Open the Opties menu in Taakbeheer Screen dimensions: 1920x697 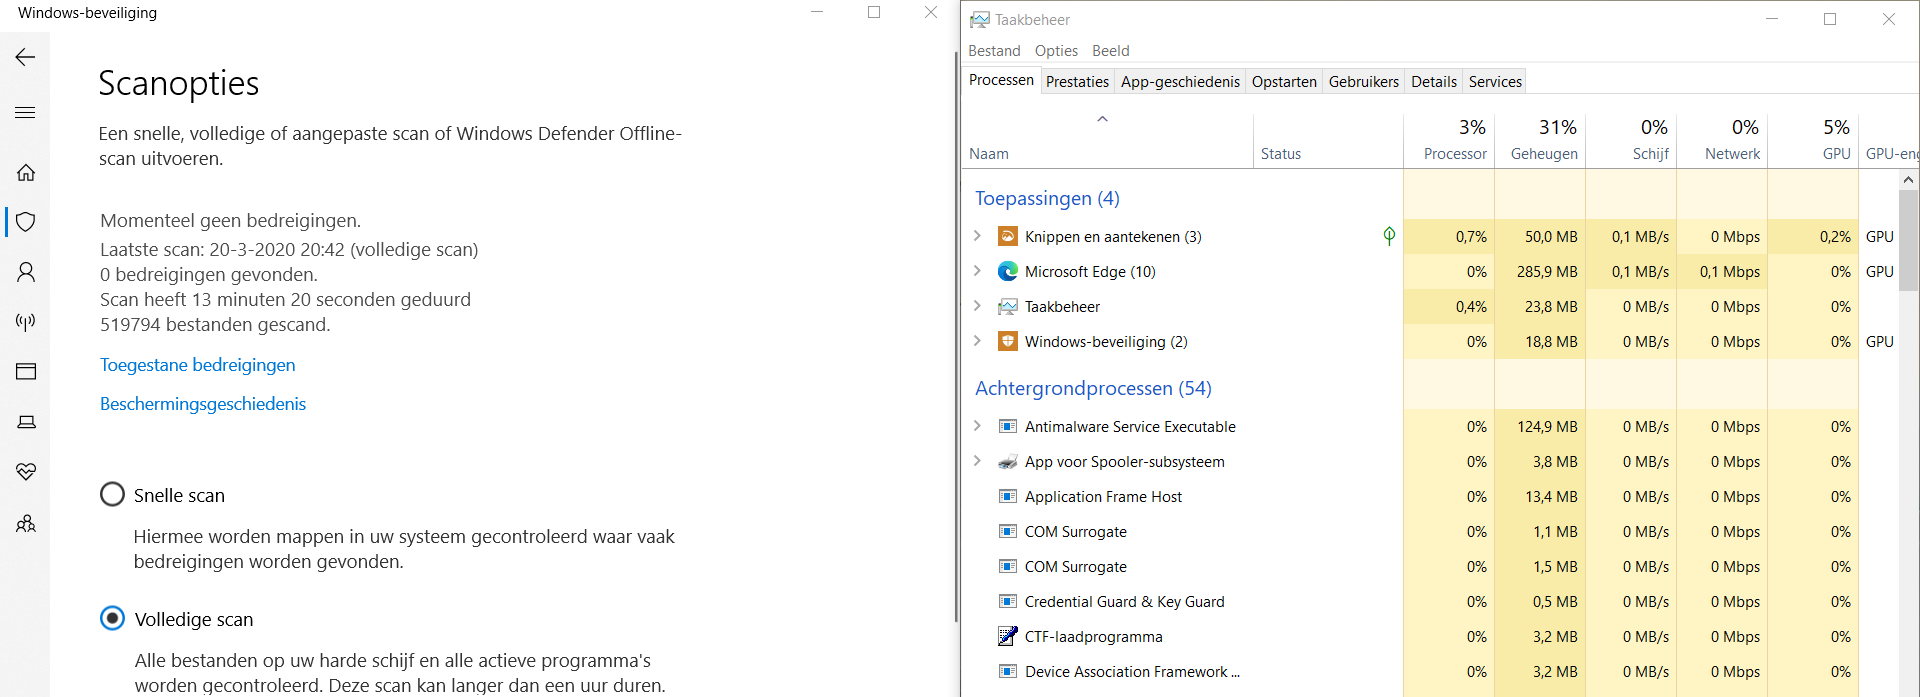pyautogui.click(x=1056, y=51)
